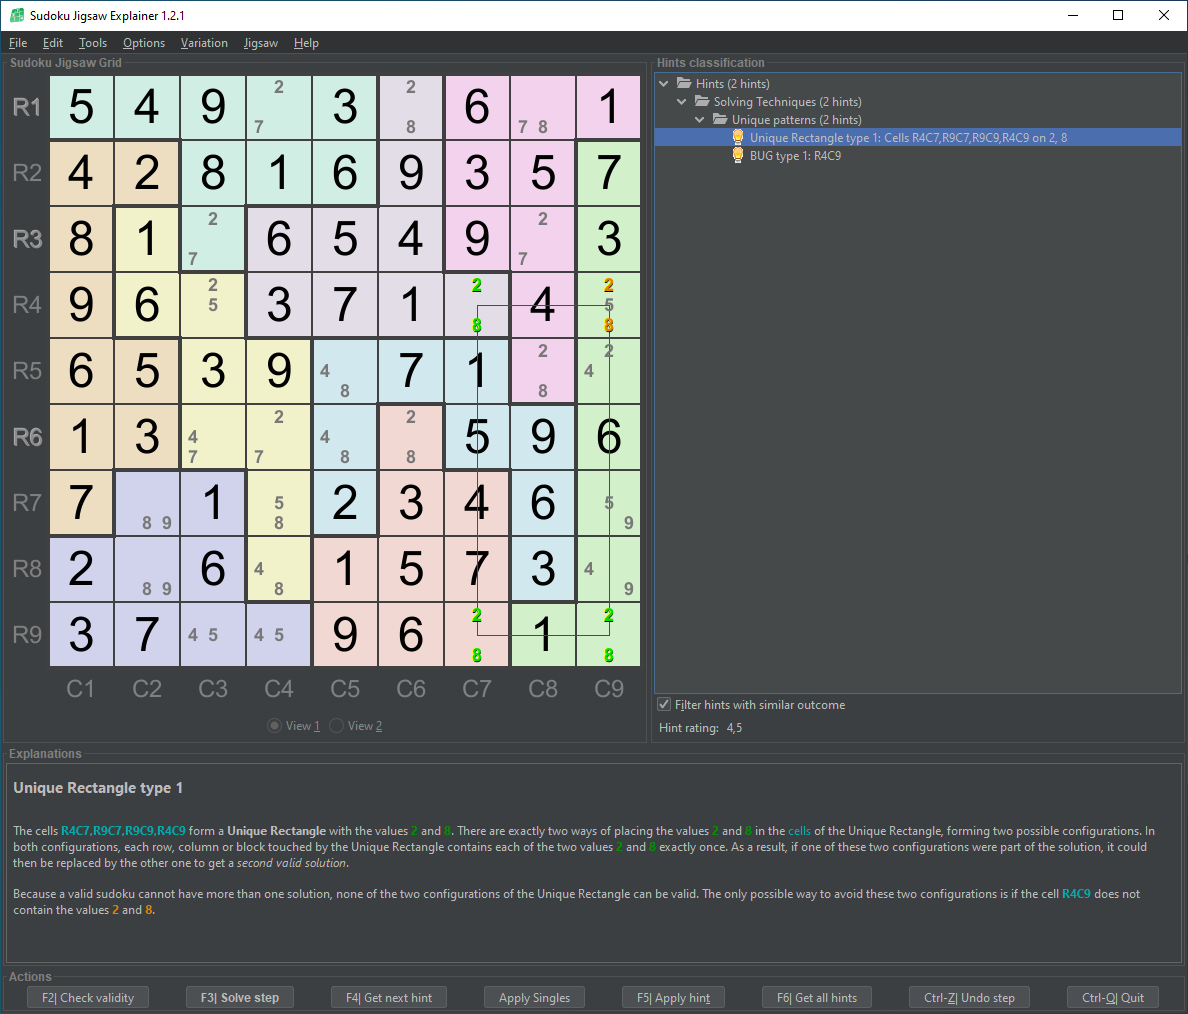Click the R4C9 link in the explanation's last paragraph

click(1076, 894)
